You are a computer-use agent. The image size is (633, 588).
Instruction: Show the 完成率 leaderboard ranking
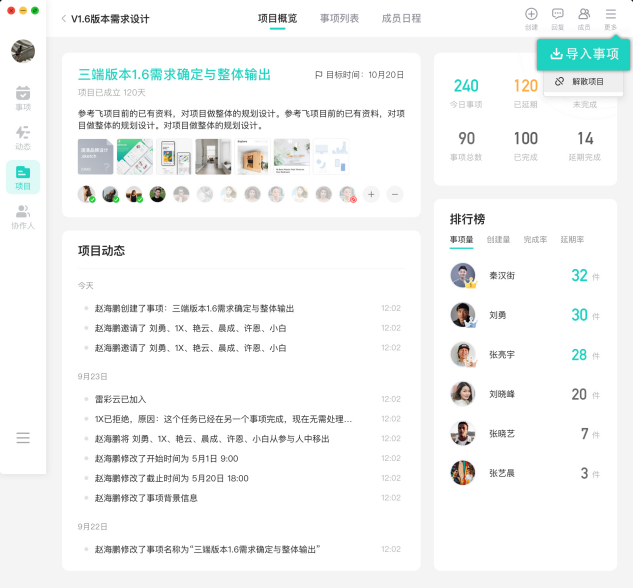[x=535, y=240]
